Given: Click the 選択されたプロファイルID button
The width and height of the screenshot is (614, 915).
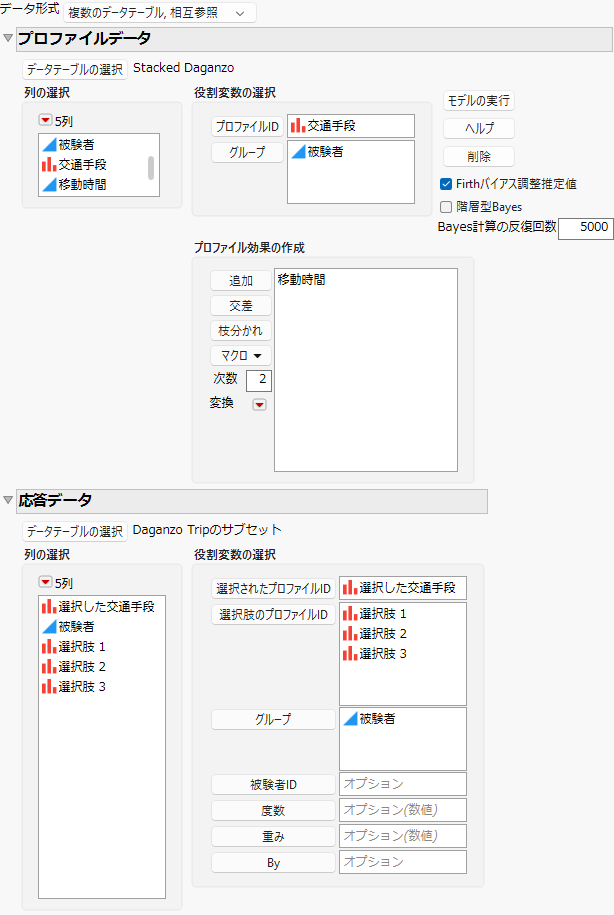Looking at the screenshot, I should tap(273, 589).
